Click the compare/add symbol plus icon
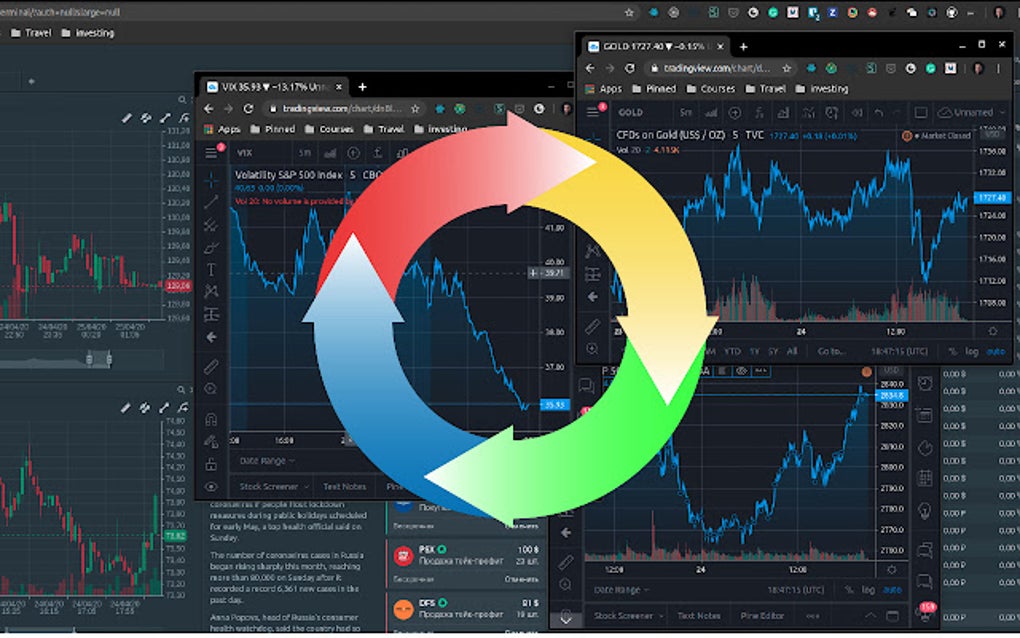1020x638 pixels. point(733,112)
